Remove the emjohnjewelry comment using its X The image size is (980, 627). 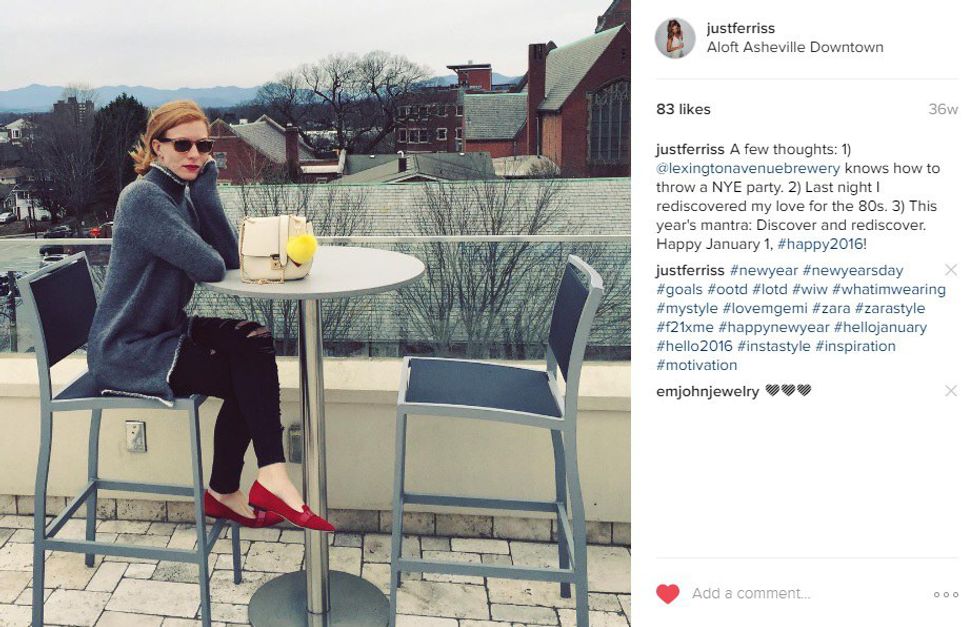click(x=951, y=391)
